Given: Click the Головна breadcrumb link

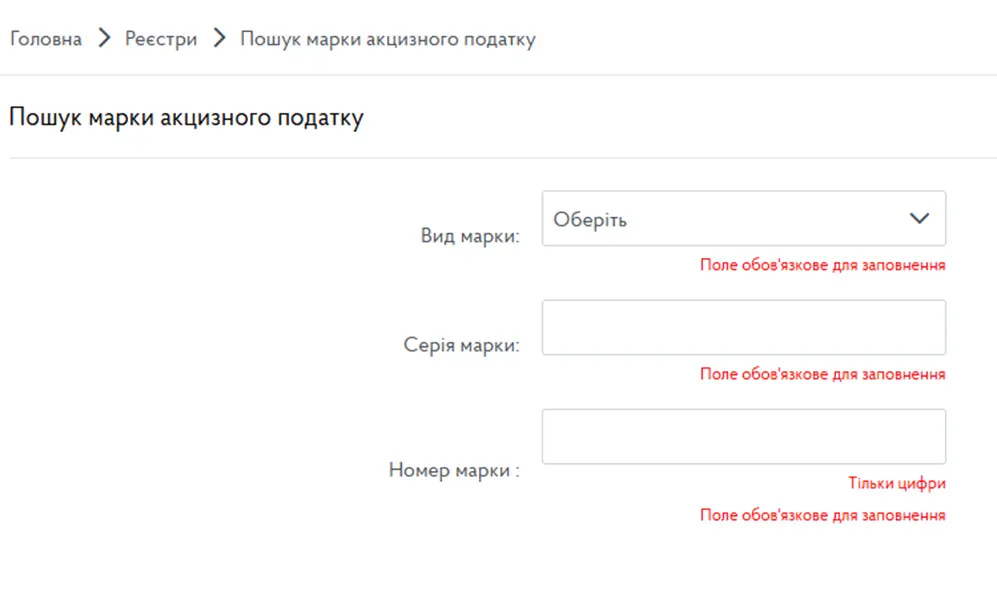Looking at the screenshot, I should pos(45,40).
